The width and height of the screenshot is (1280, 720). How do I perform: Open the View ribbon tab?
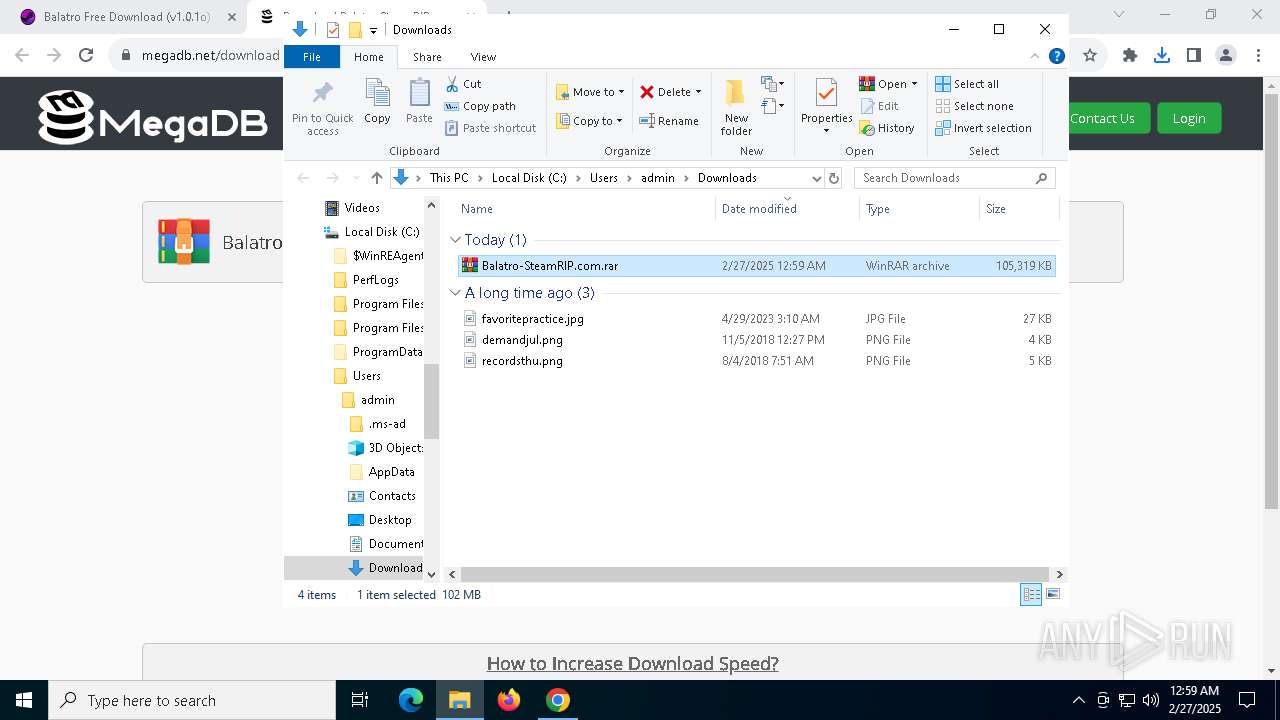[x=483, y=57]
